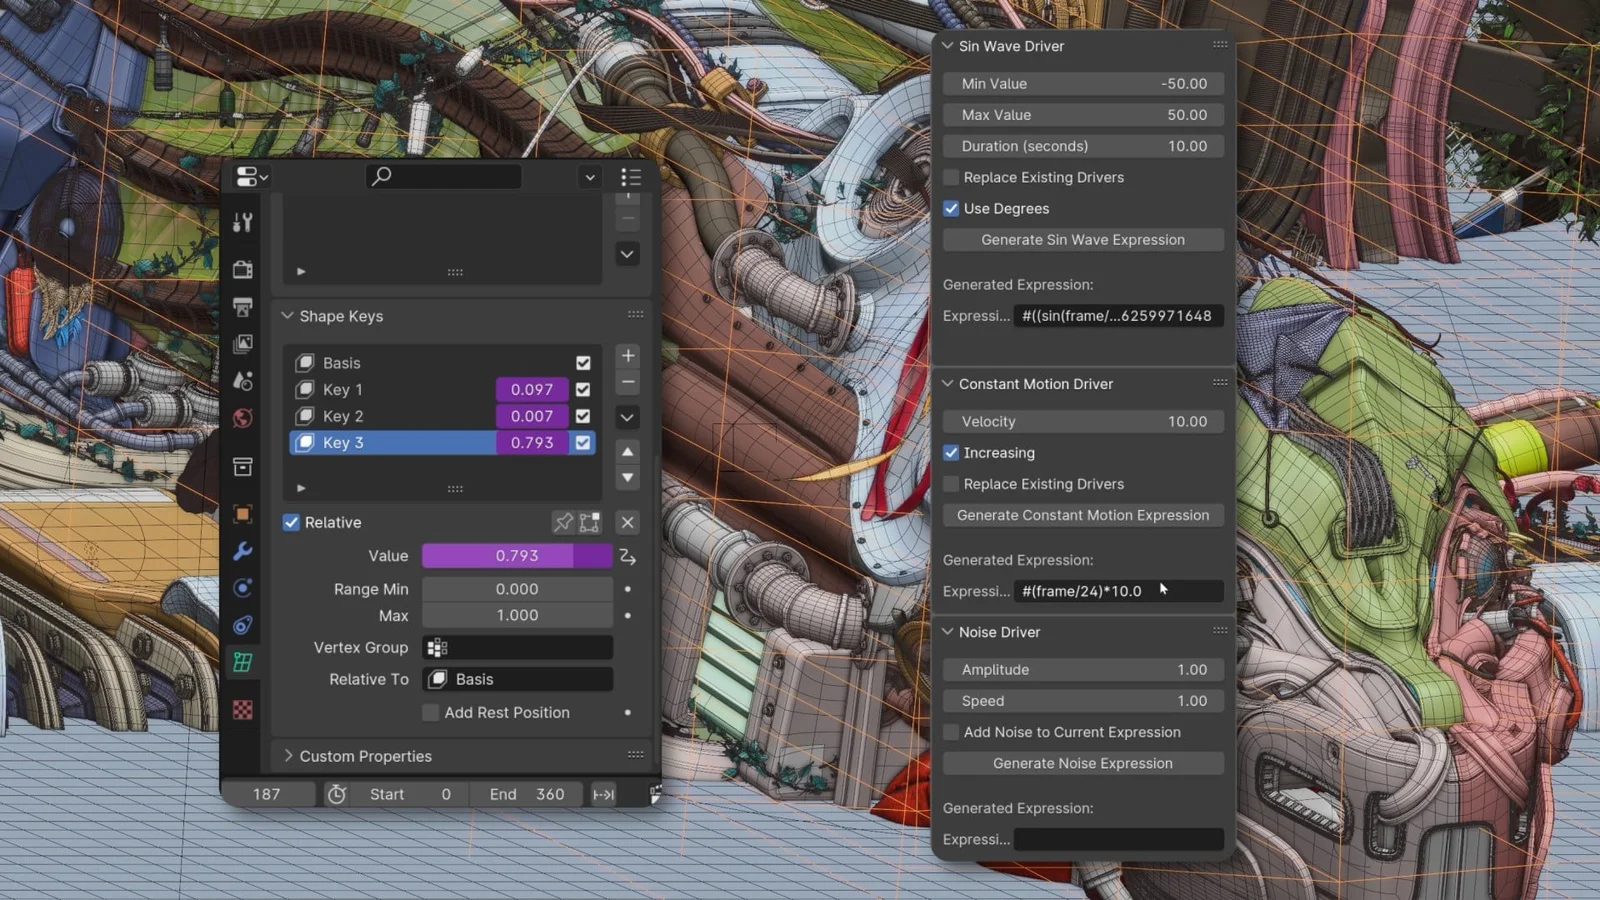Open the Modifiers wrench tab
Image resolution: width=1600 pixels, height=900 pixels.
243,551
